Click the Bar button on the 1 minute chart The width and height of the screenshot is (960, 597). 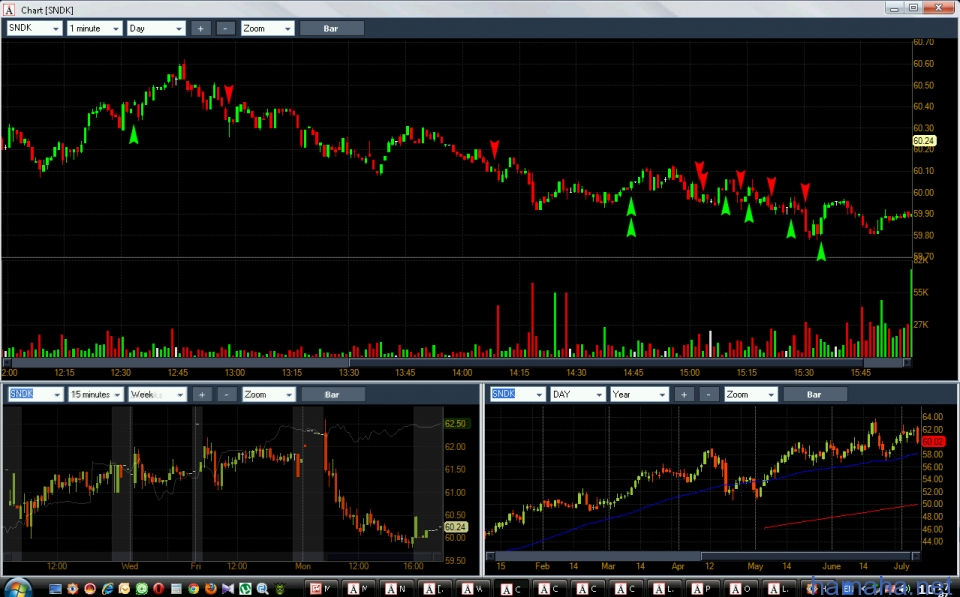click(331, 28)
